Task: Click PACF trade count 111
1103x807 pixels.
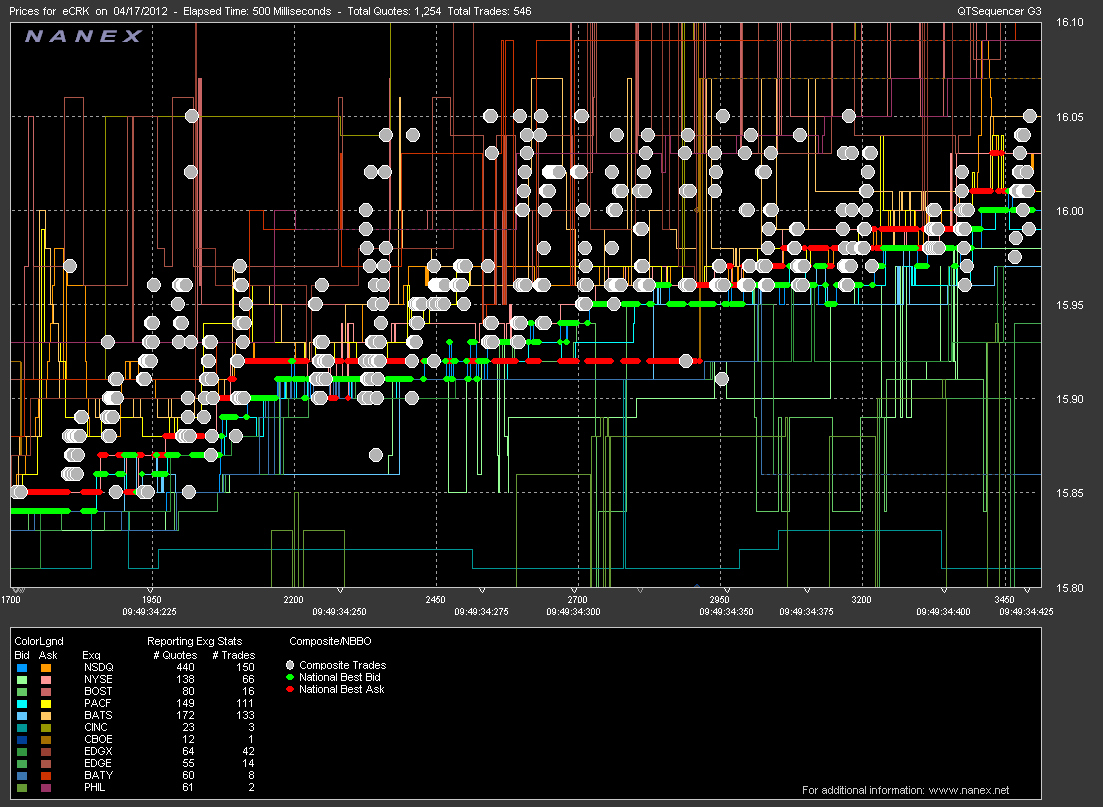Action: click(245, 703)
